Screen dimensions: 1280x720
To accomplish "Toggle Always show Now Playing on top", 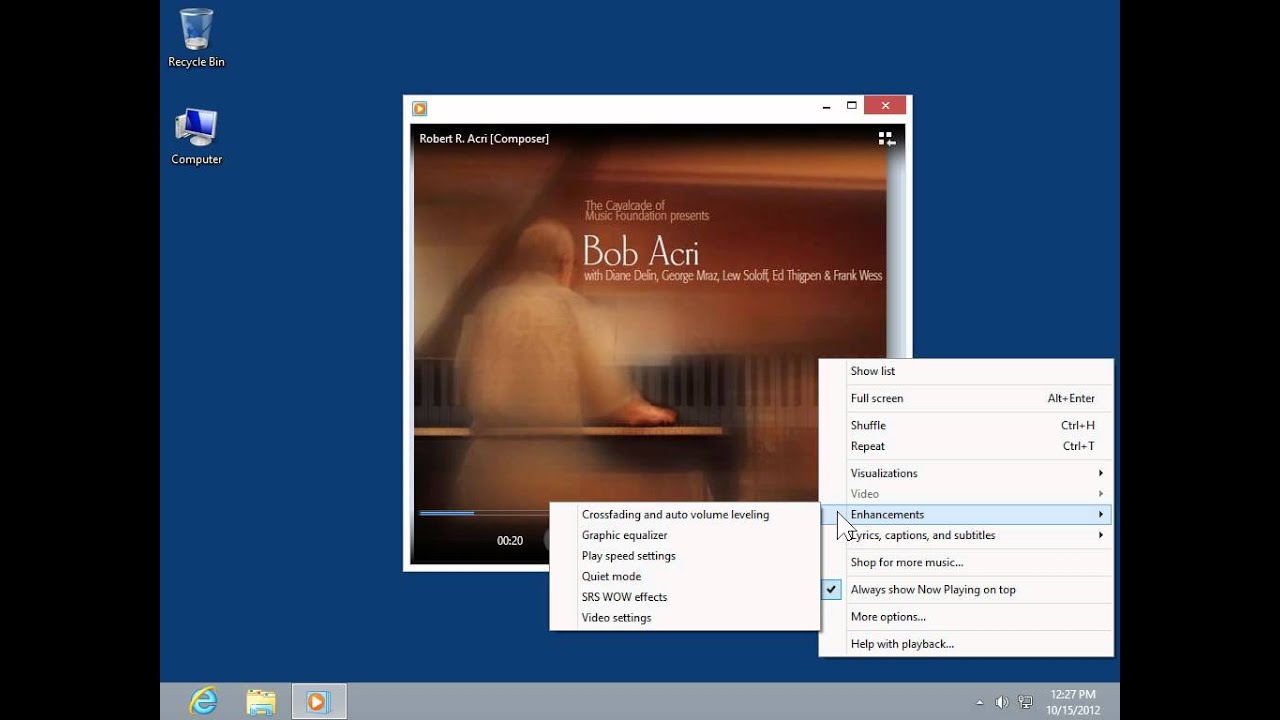I will (x=966, y=590).
